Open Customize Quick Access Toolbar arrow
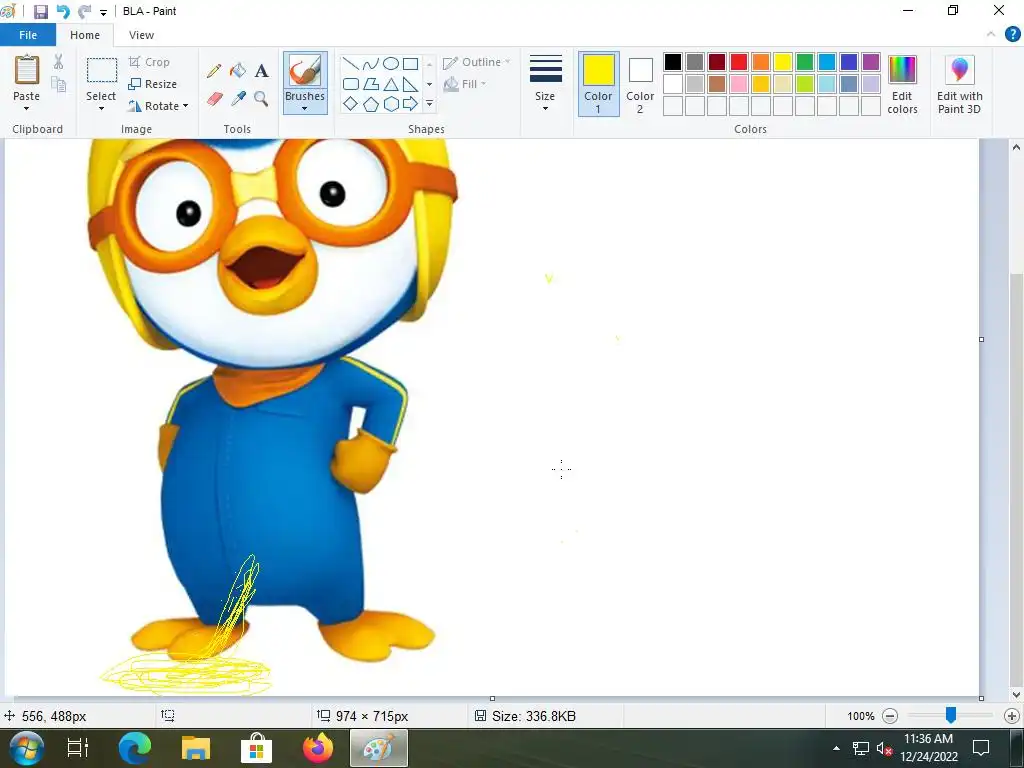This screenshot has width=1024, height=768. 103,12
